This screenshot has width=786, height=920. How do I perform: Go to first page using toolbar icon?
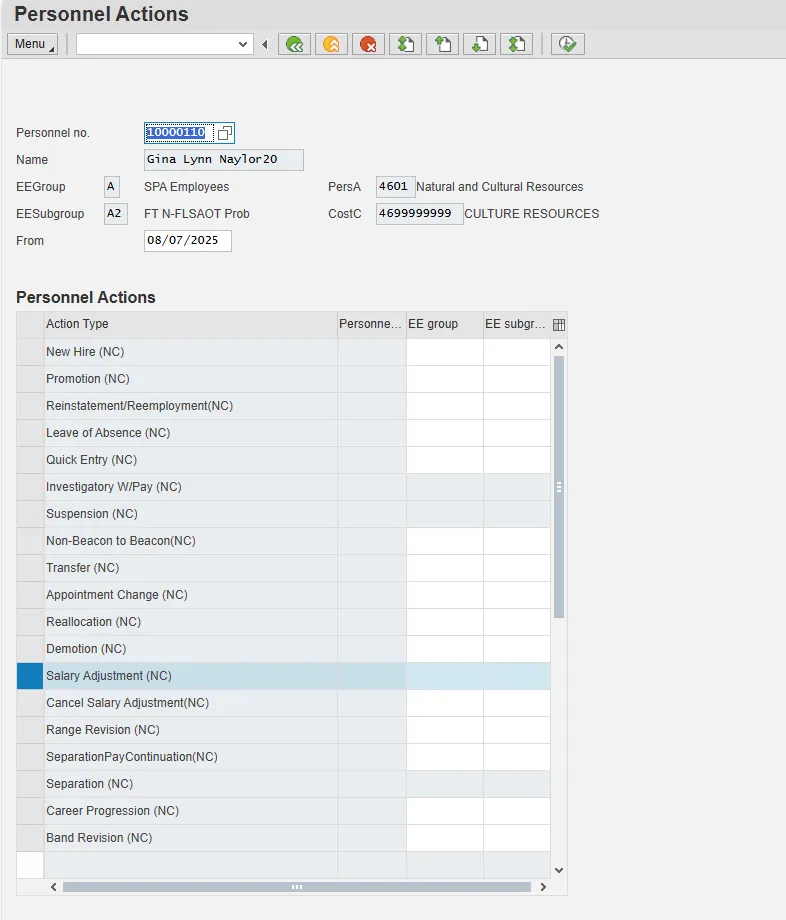pos(405,44)
